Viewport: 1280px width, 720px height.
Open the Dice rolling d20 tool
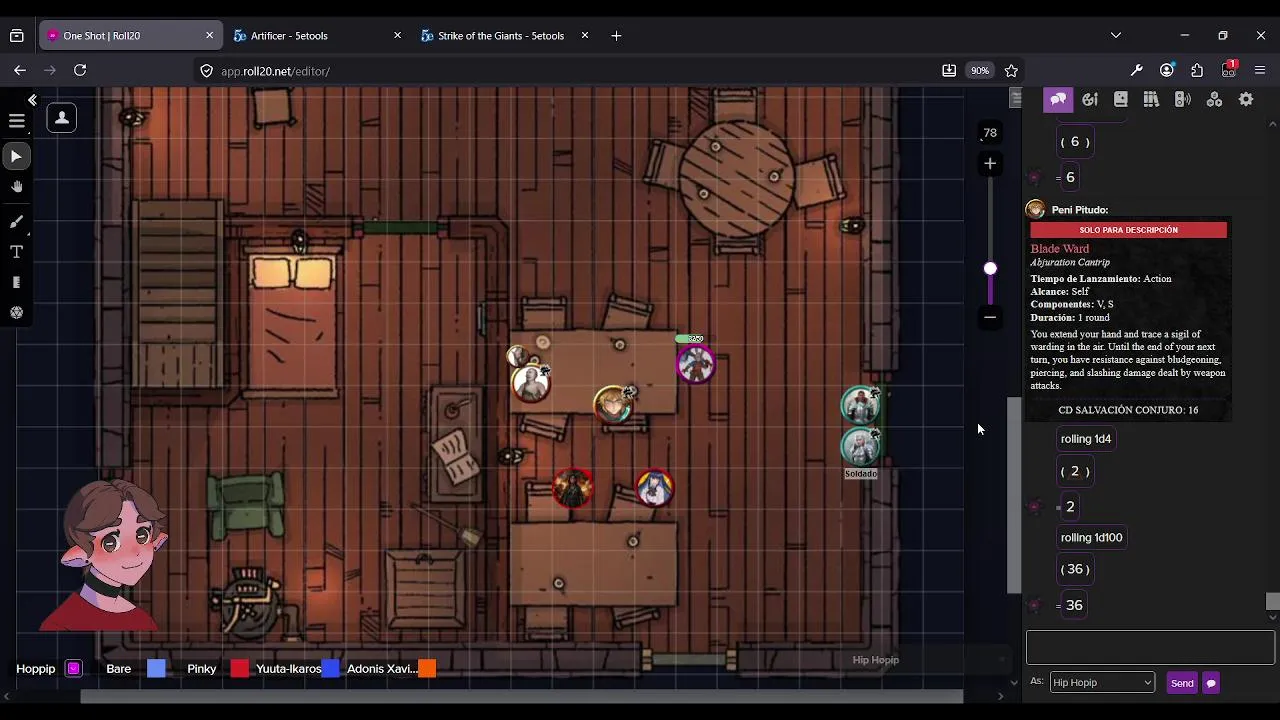(x=16, y=313)
